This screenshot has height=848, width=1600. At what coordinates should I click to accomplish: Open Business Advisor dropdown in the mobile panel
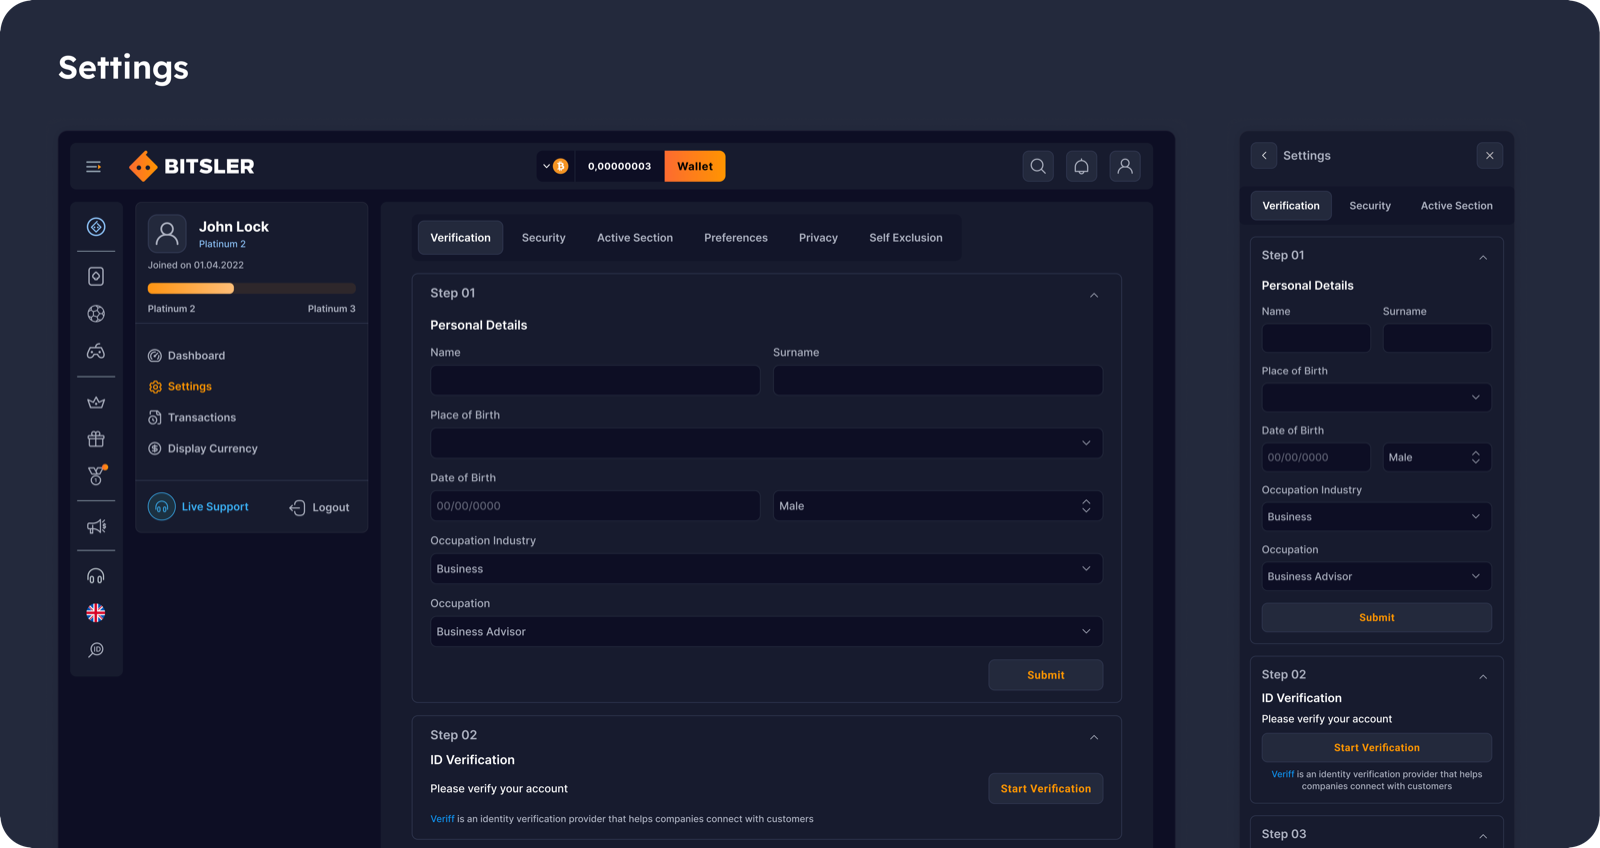(x=1376, y=576)
